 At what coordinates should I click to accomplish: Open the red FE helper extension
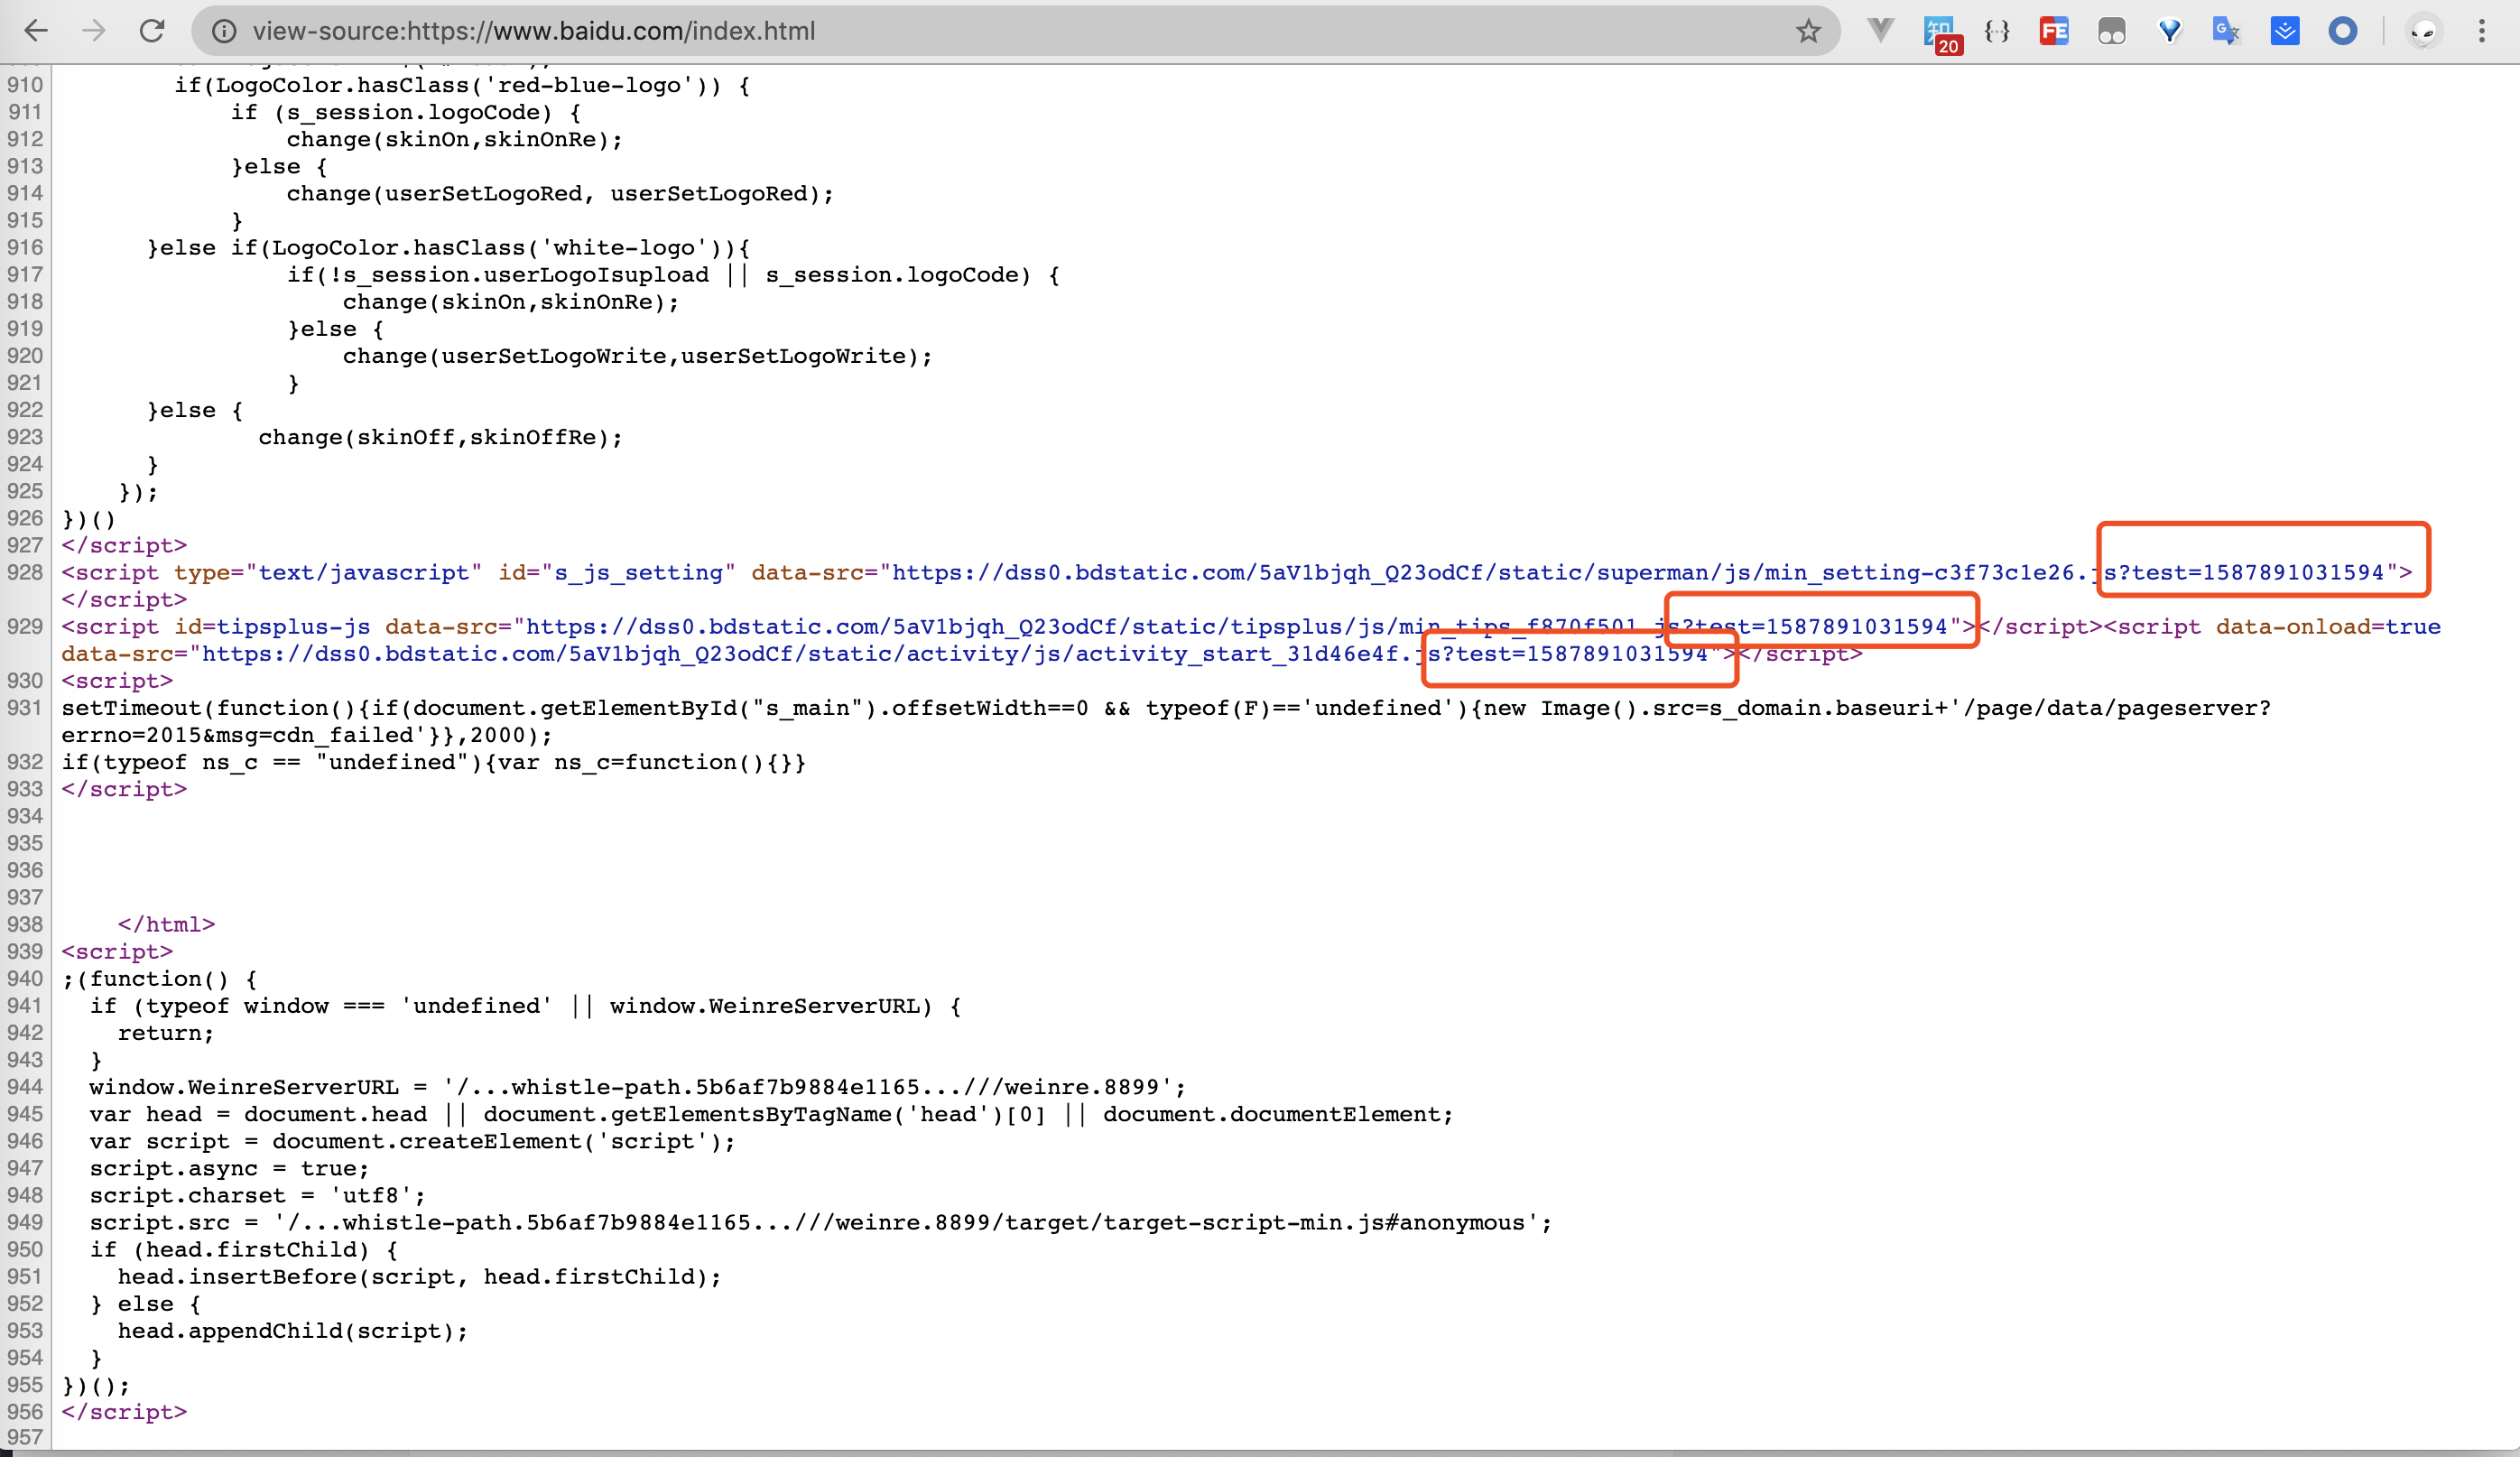(2054, 31)
